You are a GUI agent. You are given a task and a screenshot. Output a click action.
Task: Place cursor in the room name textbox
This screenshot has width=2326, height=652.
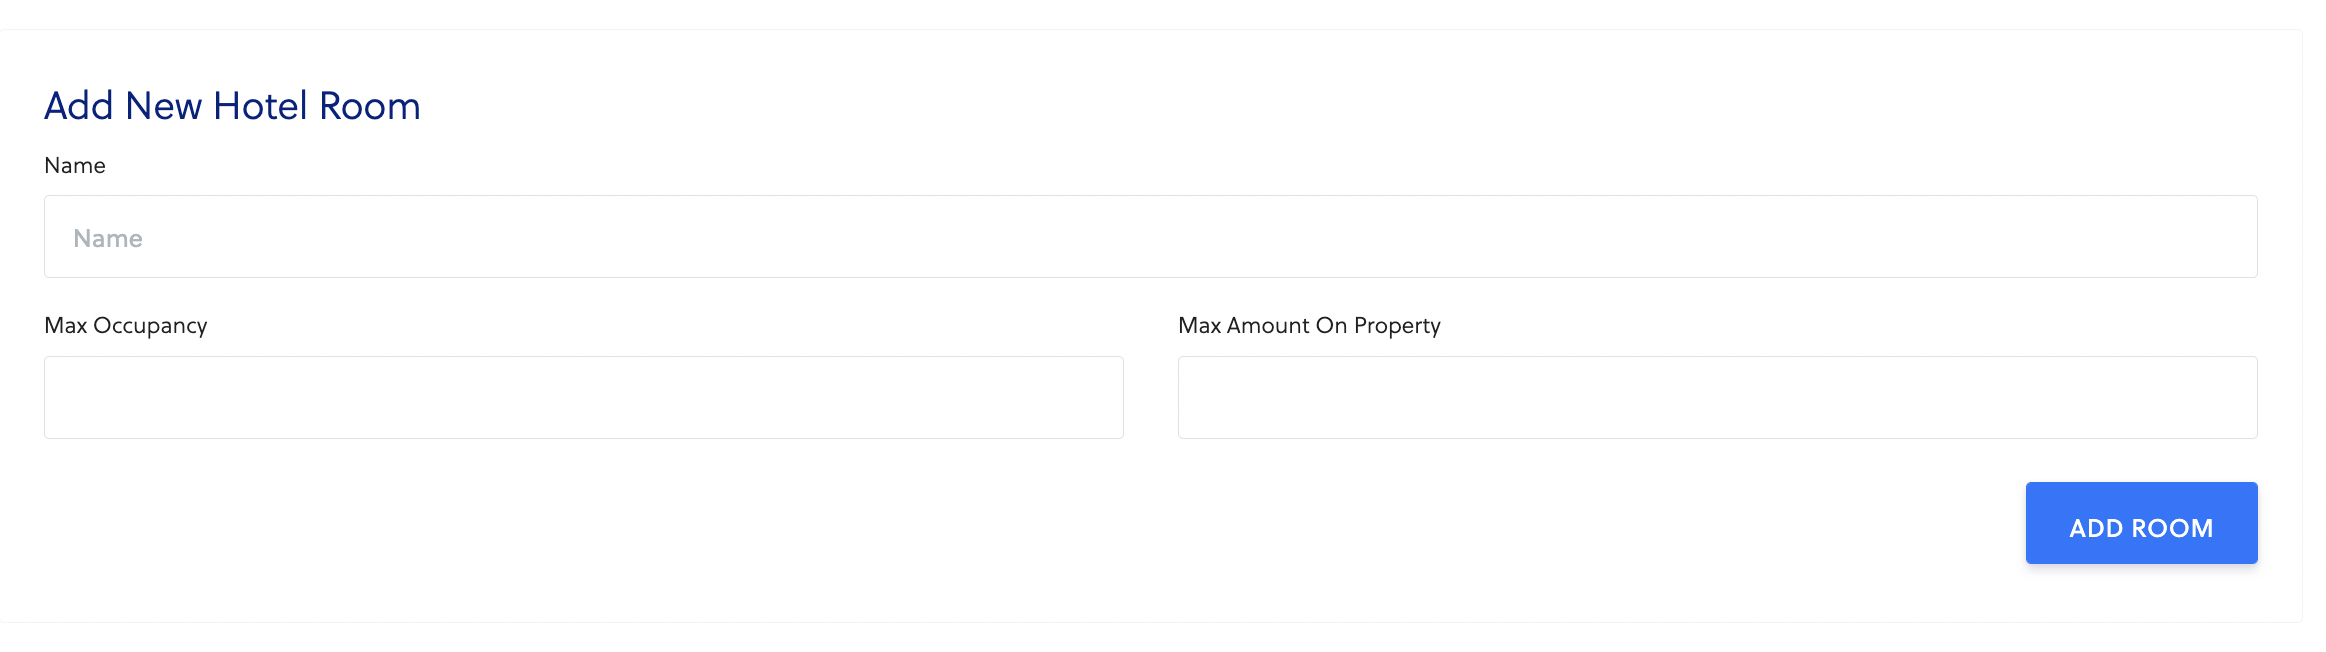tap(1150, 237)
